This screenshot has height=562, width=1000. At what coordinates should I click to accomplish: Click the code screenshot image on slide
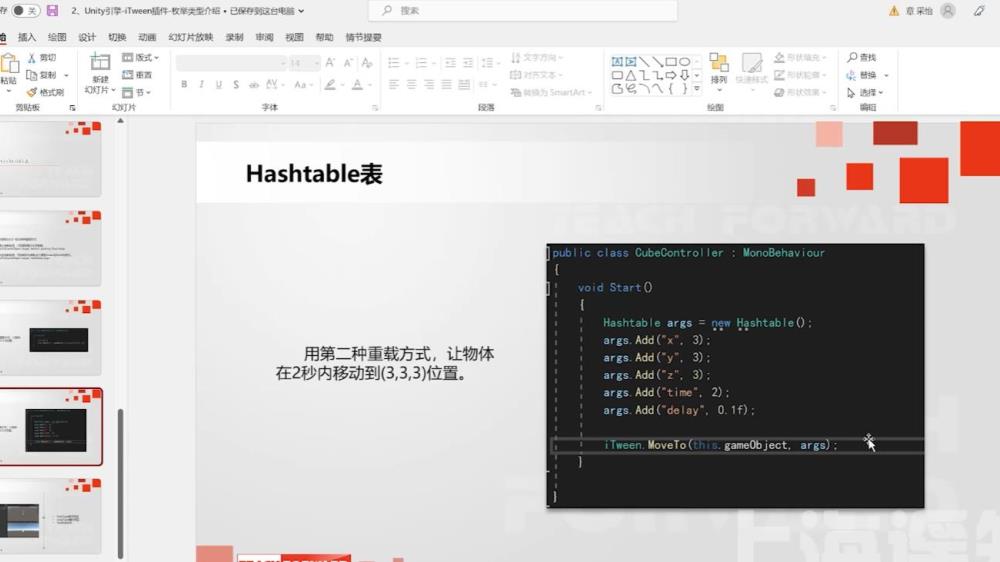[x=735, y=376]
